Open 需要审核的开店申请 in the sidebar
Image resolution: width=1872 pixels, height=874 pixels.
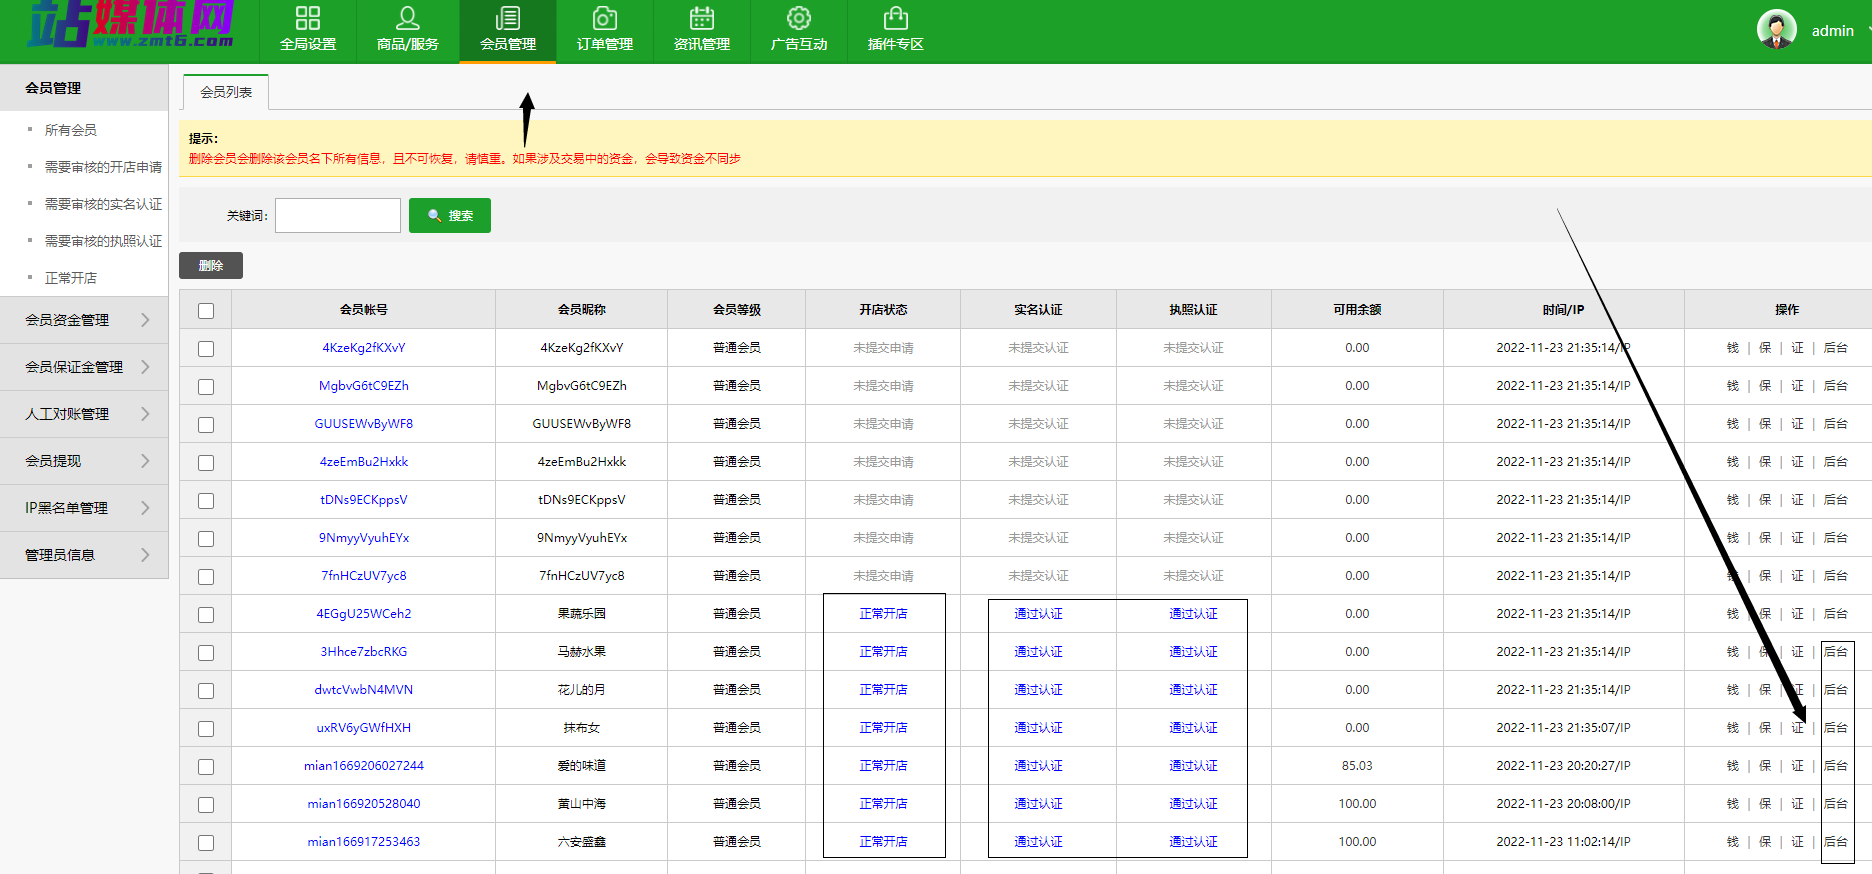coord(103,167)
